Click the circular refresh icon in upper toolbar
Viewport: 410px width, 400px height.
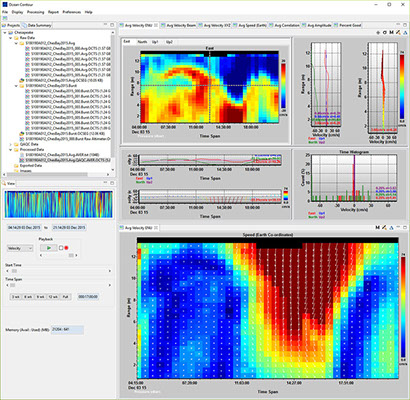385,33
